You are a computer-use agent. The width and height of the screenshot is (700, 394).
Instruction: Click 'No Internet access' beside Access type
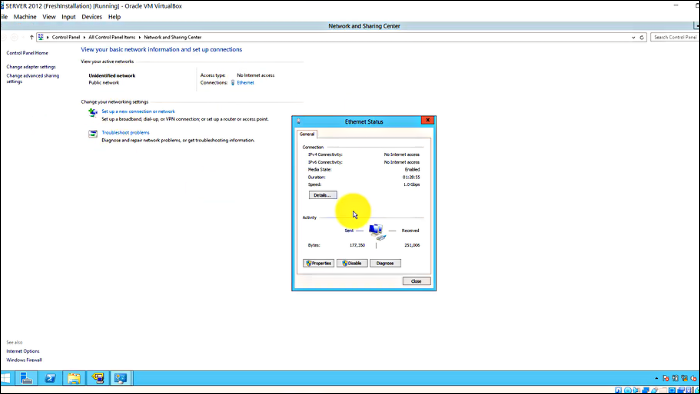click(255, 75)
